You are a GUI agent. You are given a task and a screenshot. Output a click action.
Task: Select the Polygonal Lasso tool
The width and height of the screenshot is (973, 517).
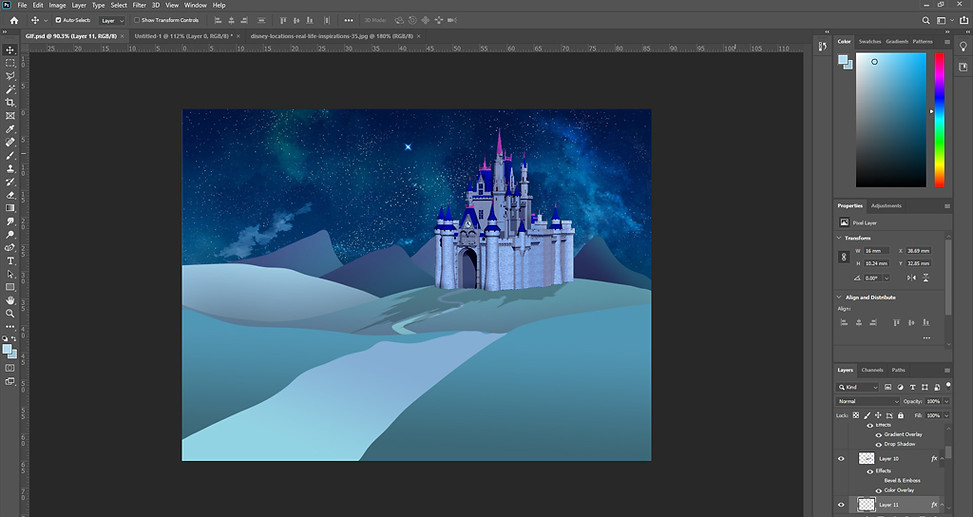pos(10,76)
